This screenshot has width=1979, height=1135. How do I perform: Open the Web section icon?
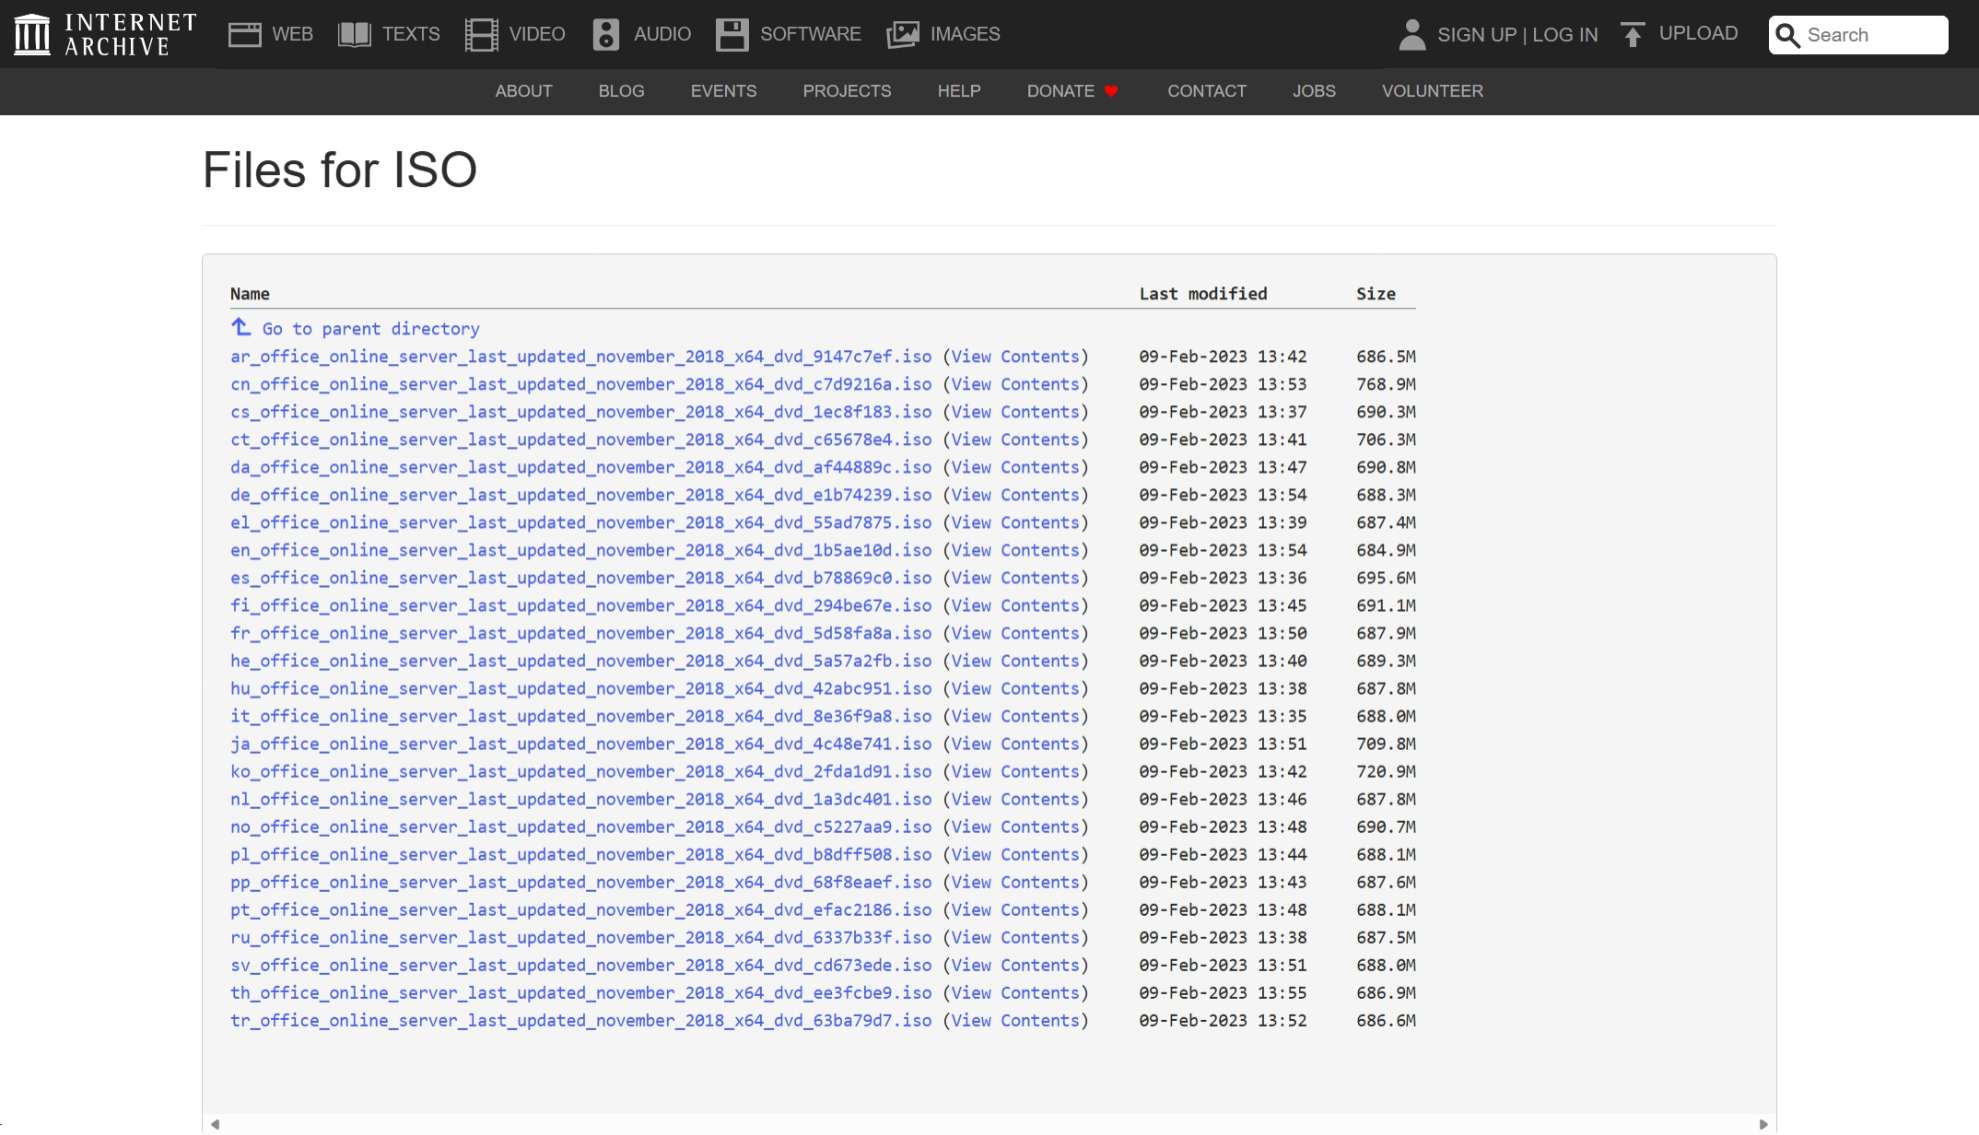point(244,34)
